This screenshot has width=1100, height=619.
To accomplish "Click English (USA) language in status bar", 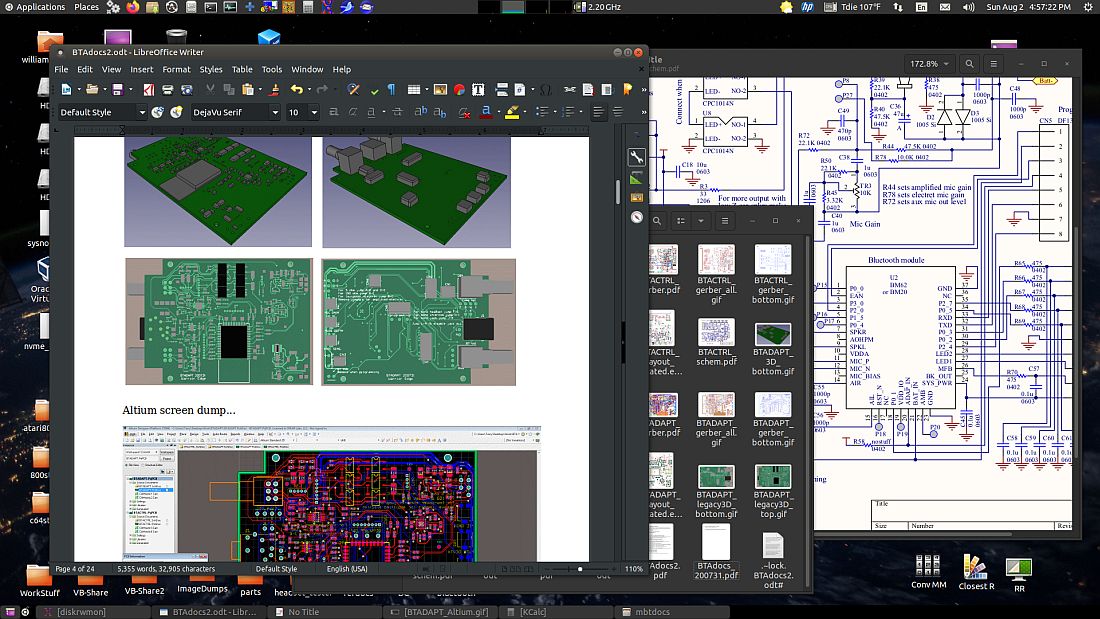I will click(x=347, y=569).
